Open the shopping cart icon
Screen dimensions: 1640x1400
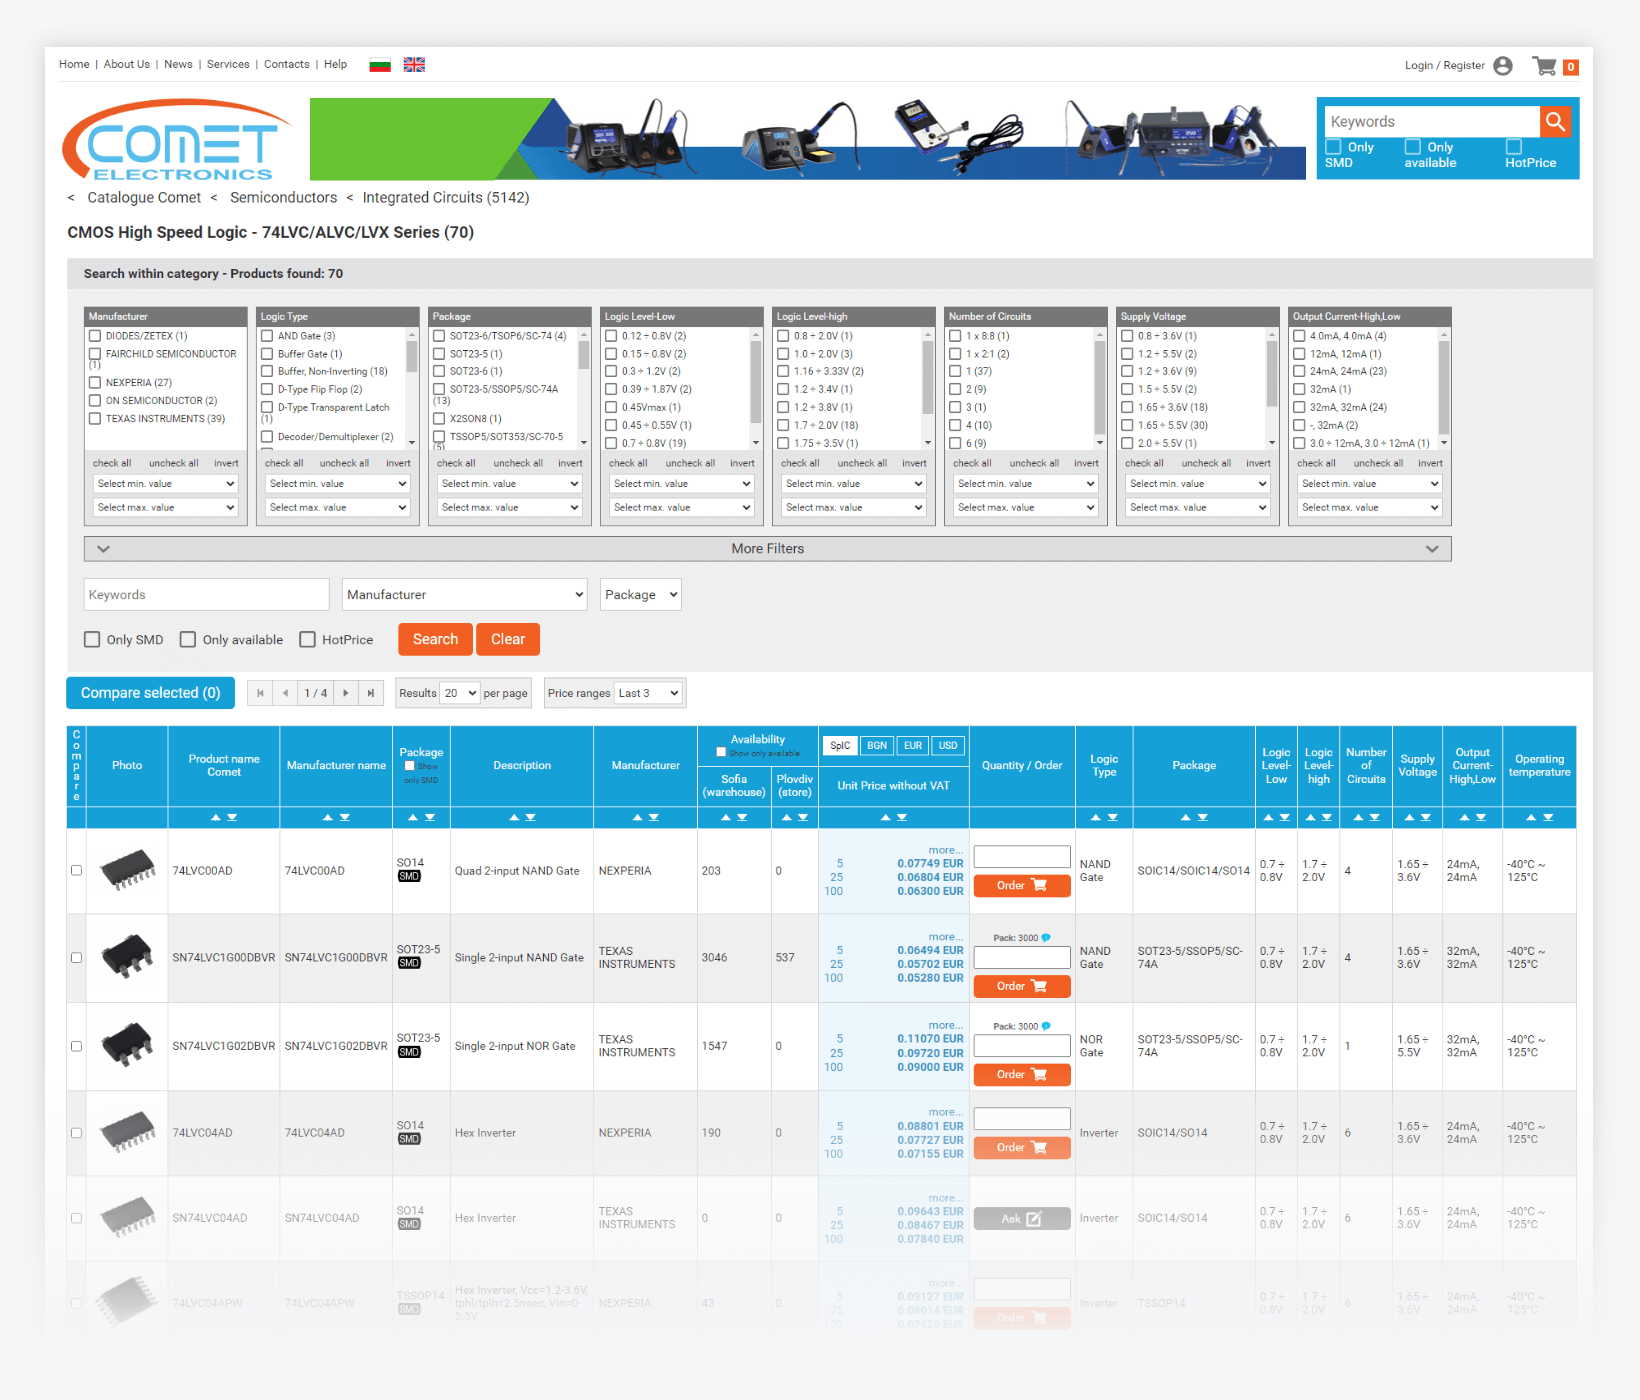click(1545, 66)
